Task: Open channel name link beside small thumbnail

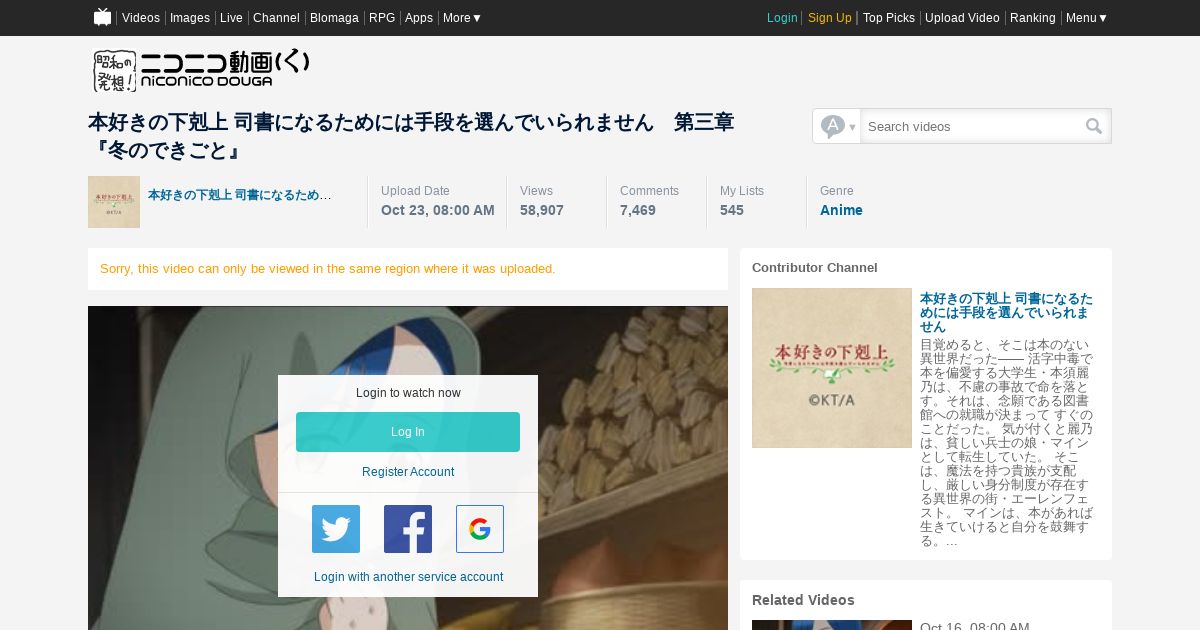Action: point(240,195)
